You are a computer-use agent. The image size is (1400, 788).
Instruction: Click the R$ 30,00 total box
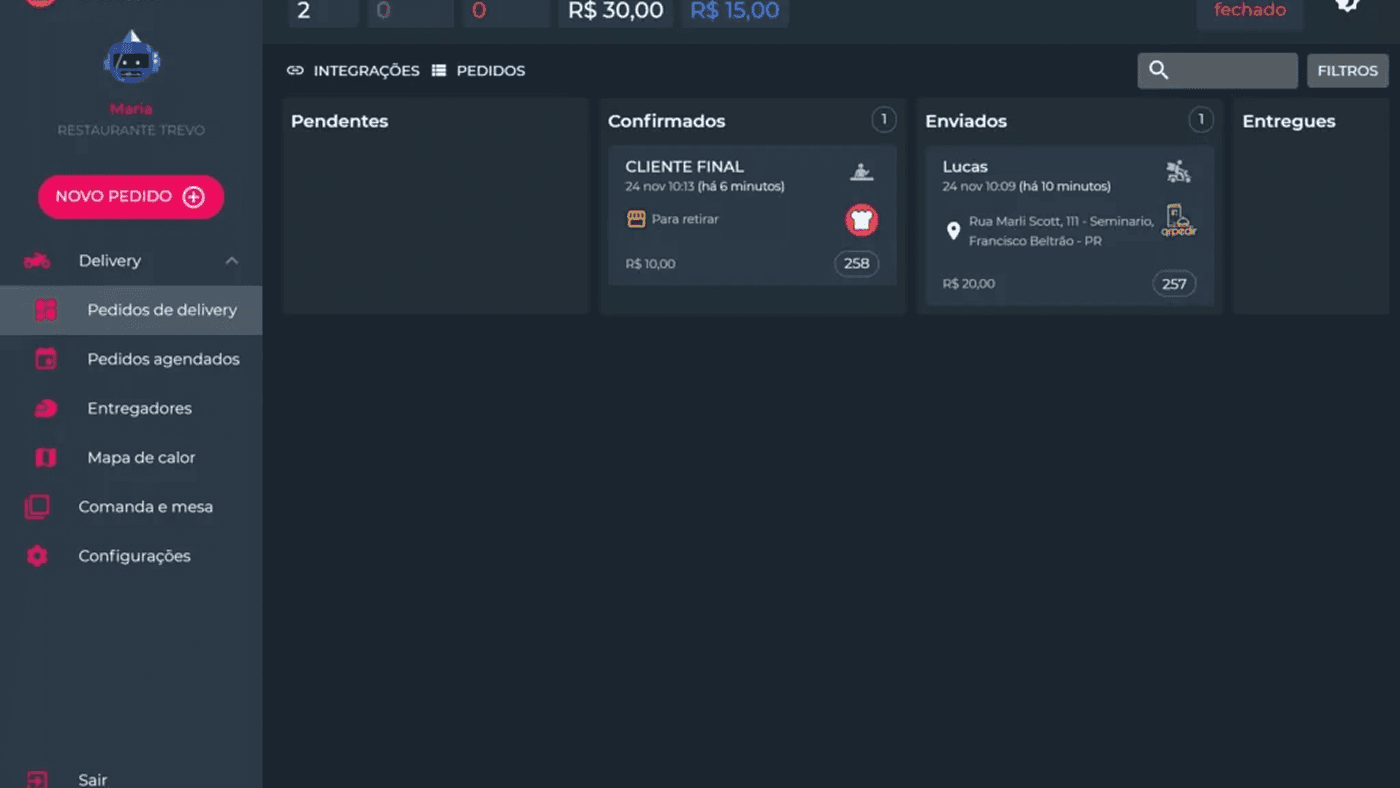point(616,12)
